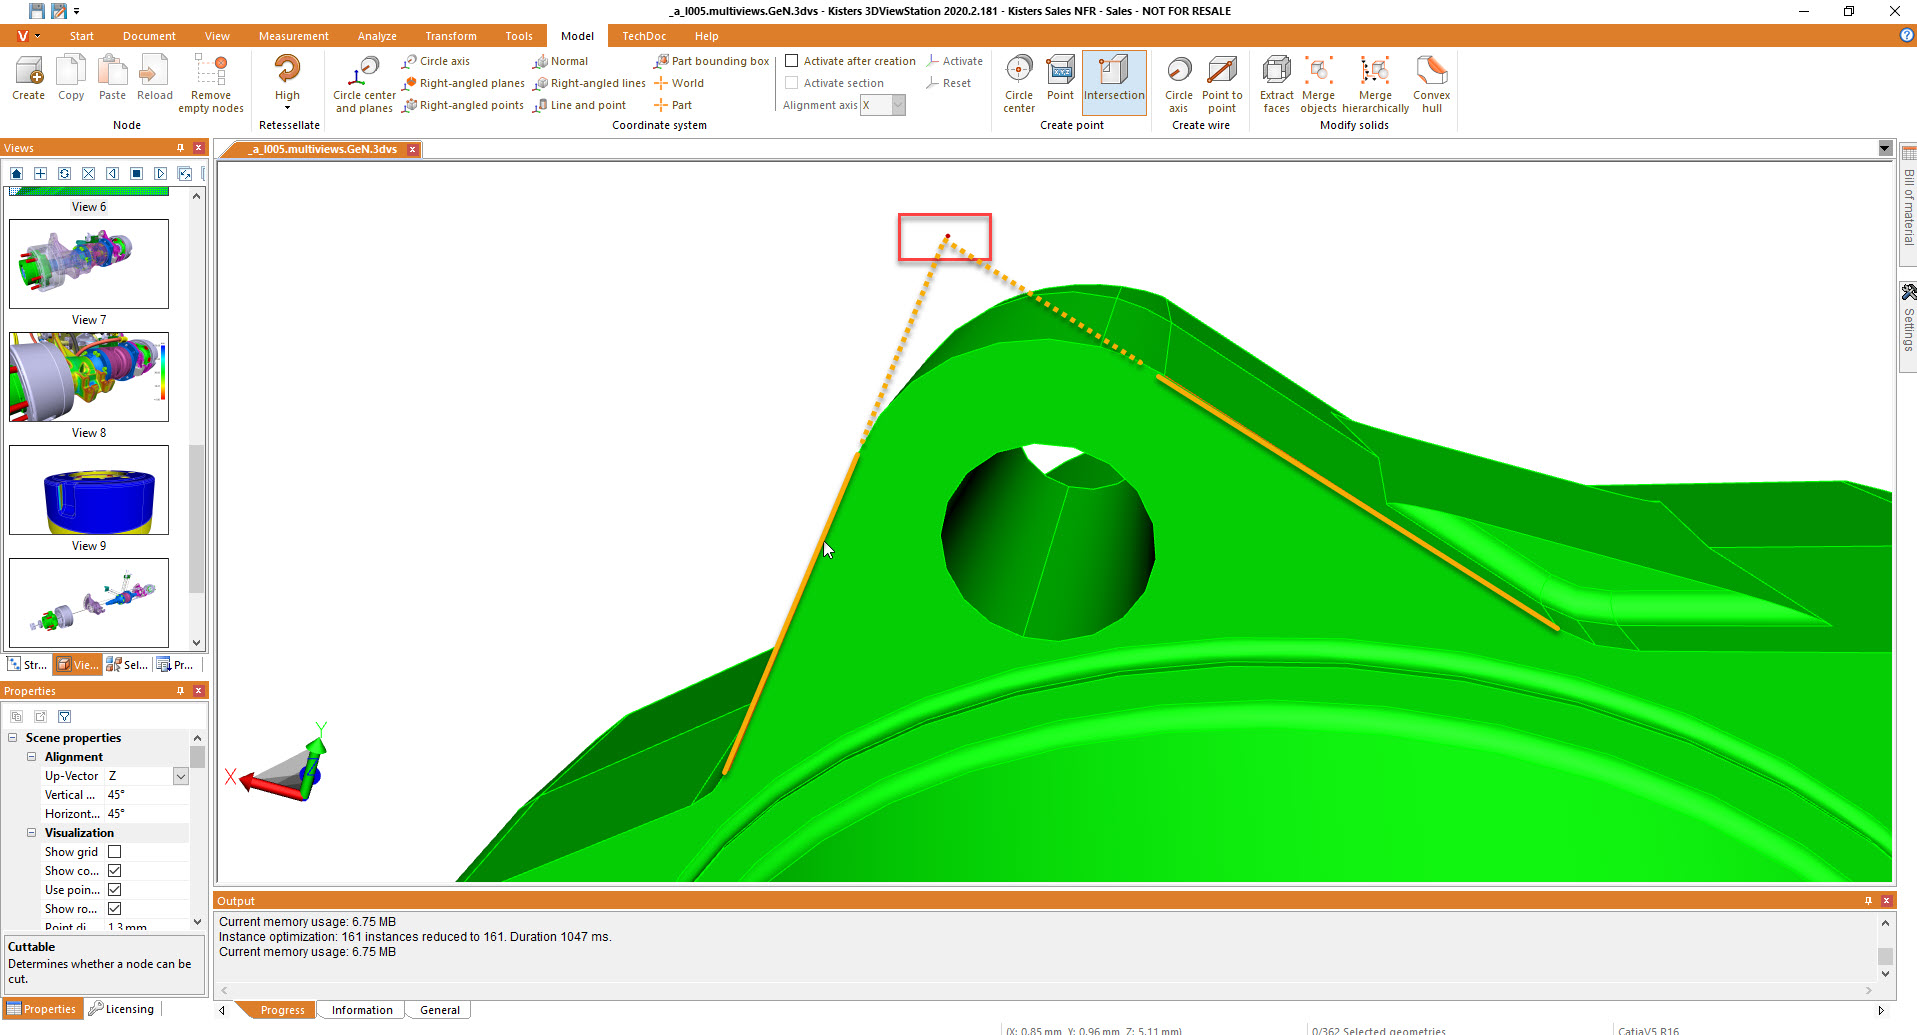Select Right-angled planes tool

click(463, 83)
